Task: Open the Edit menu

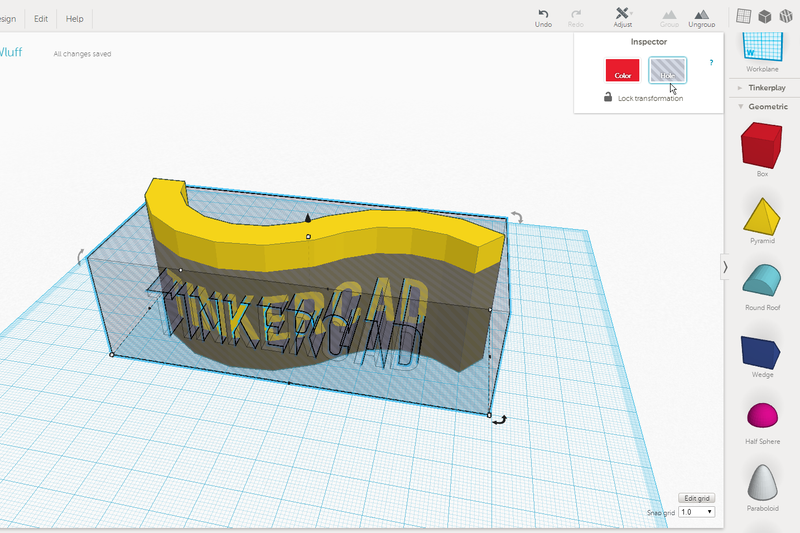Action: (x=41, y=19)
